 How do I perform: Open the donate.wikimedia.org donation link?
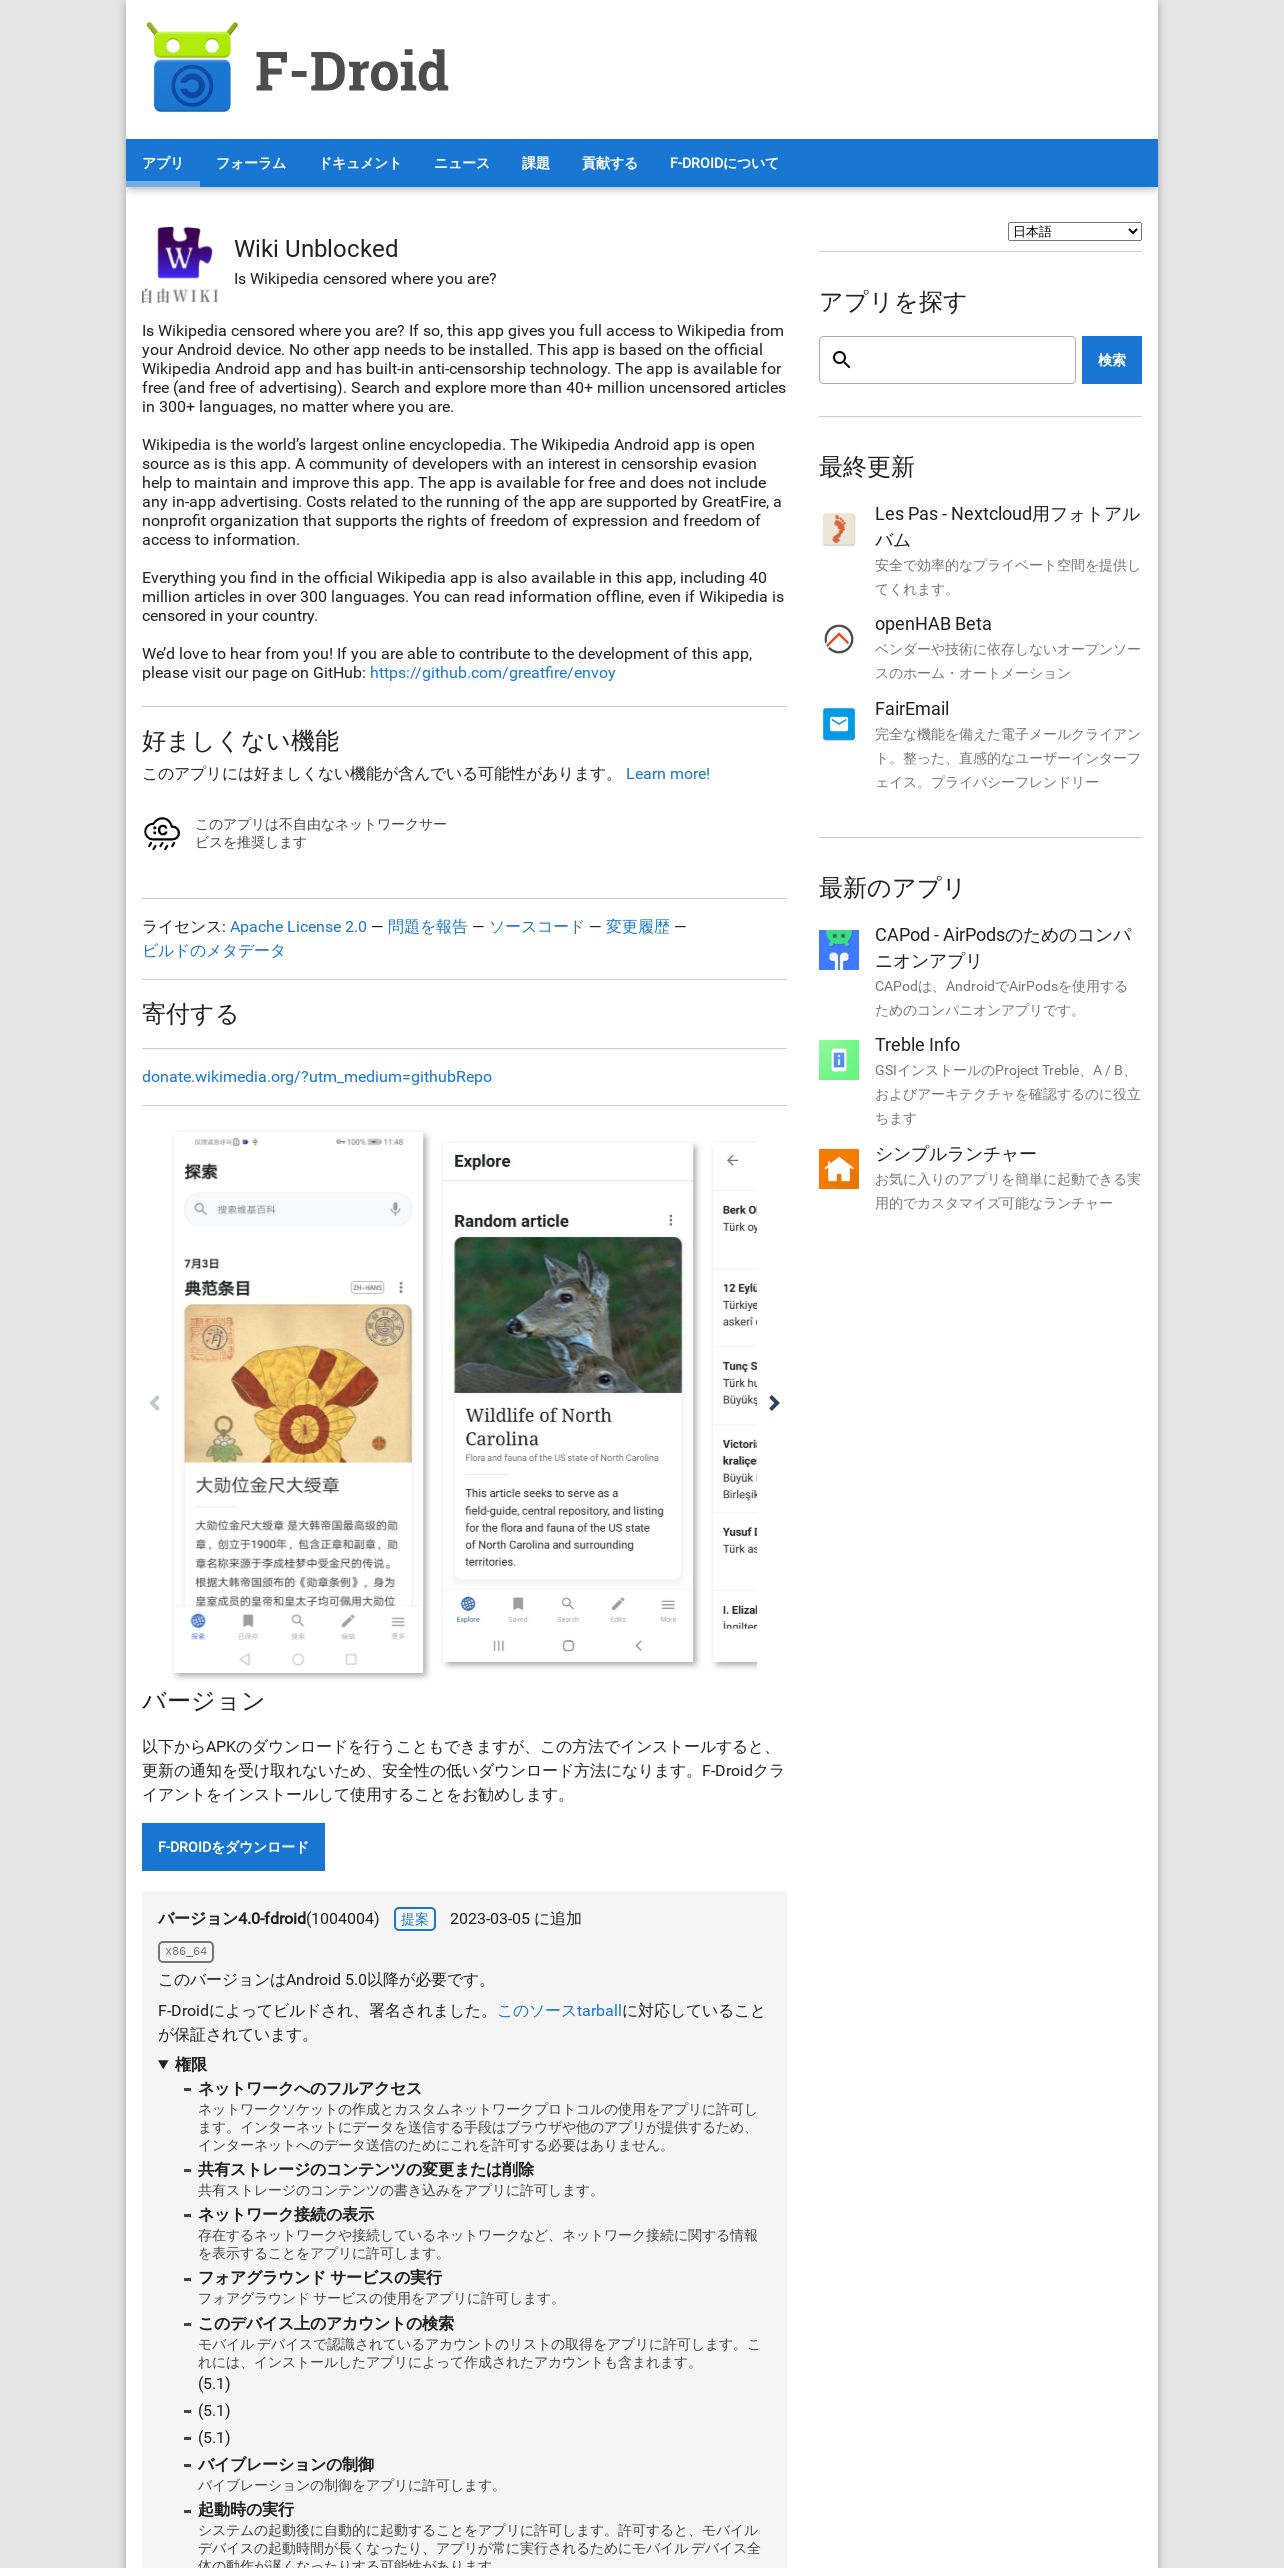tap(317, 1077)
